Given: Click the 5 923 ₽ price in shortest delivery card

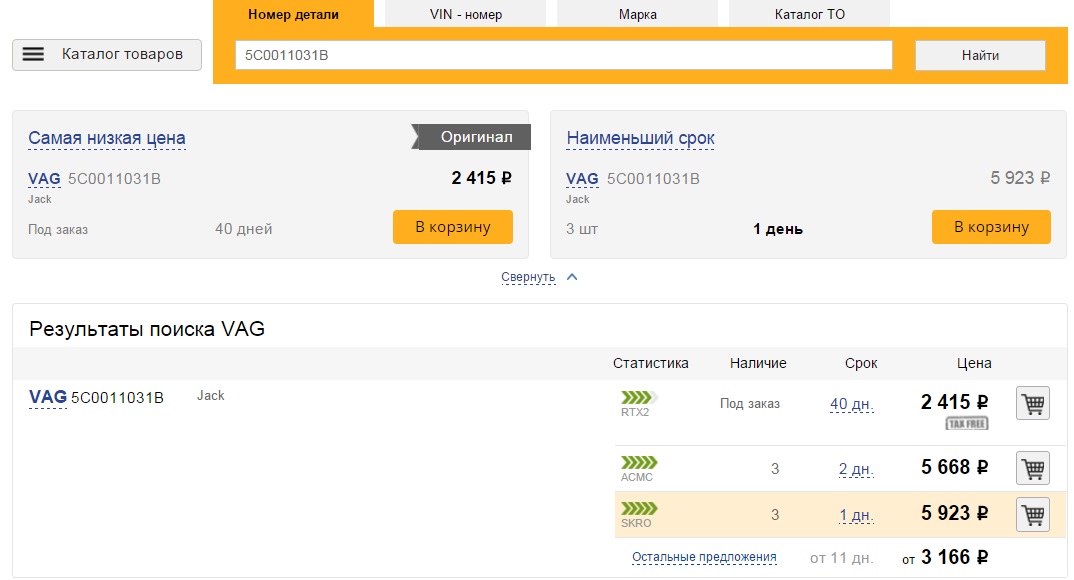Looking at the screenshot, I should click(x=1020, y=178).
